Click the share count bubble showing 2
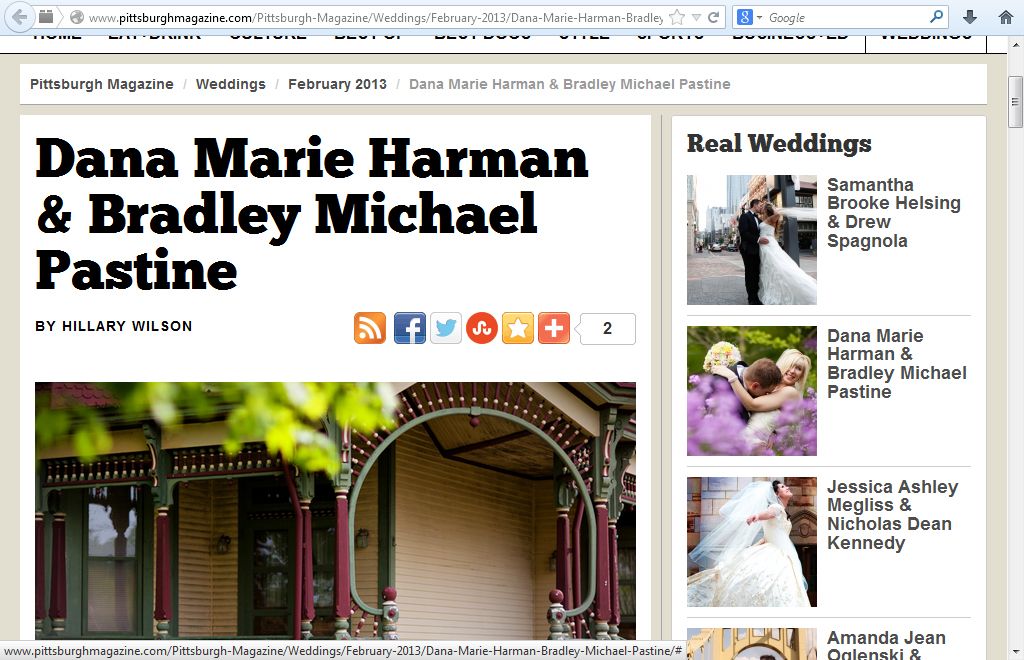Viewport: 1024px width, 660px height. [607, 328]
